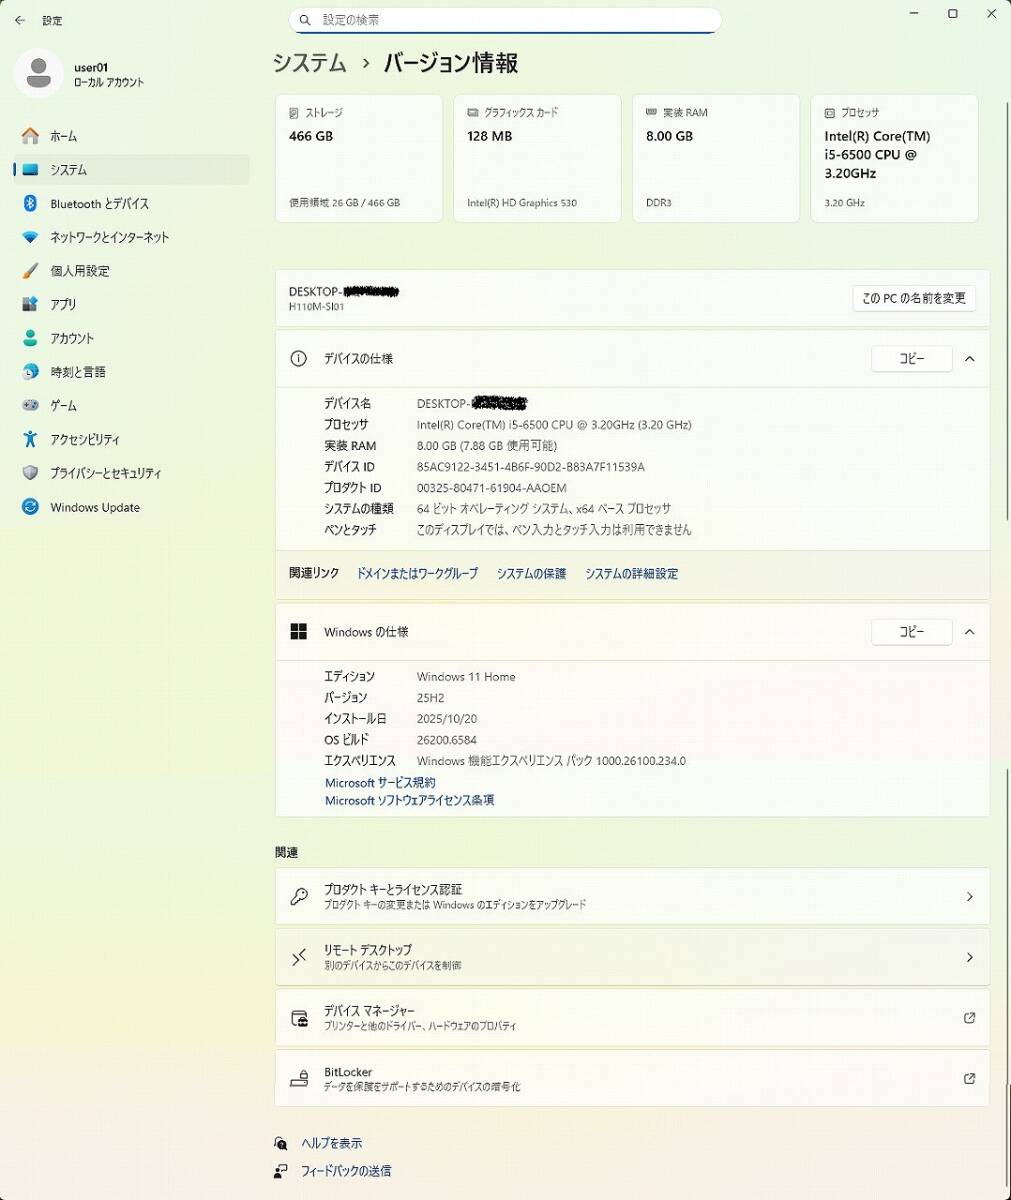Click the product key icon
Image resolution: width=1011 pixels, height=1200 pixels.
point(299,897)
